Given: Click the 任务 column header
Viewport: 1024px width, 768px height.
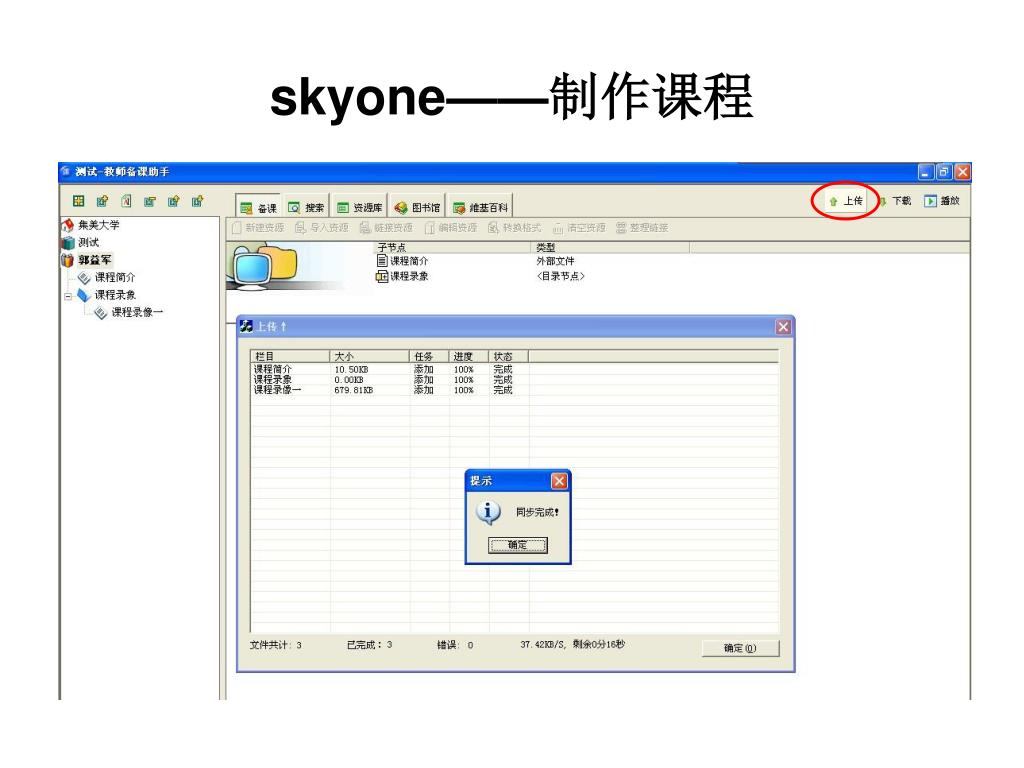Looking at the screenshot, I should [429, 357].
